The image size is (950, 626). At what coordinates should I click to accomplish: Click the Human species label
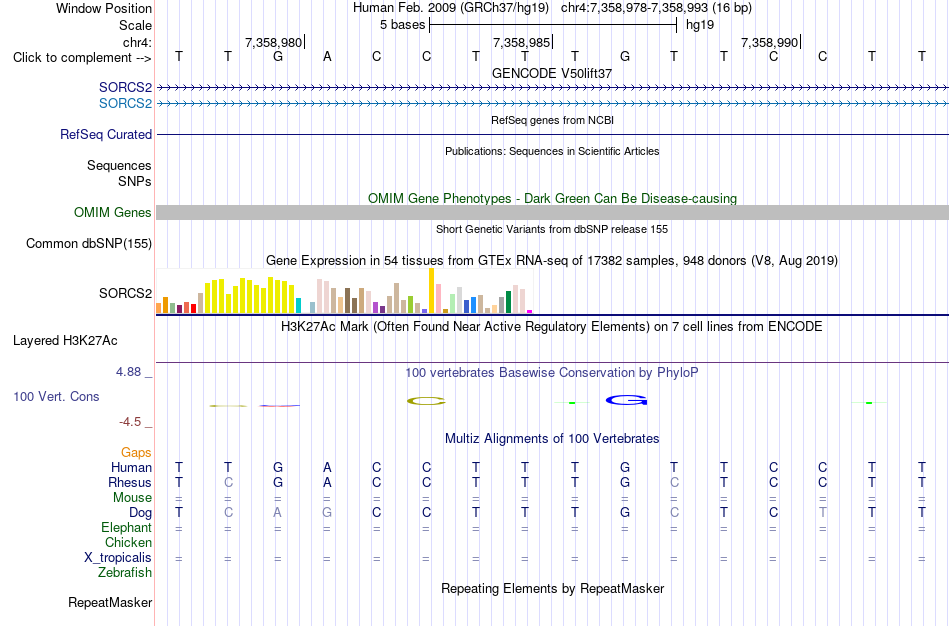click(131, 467)
